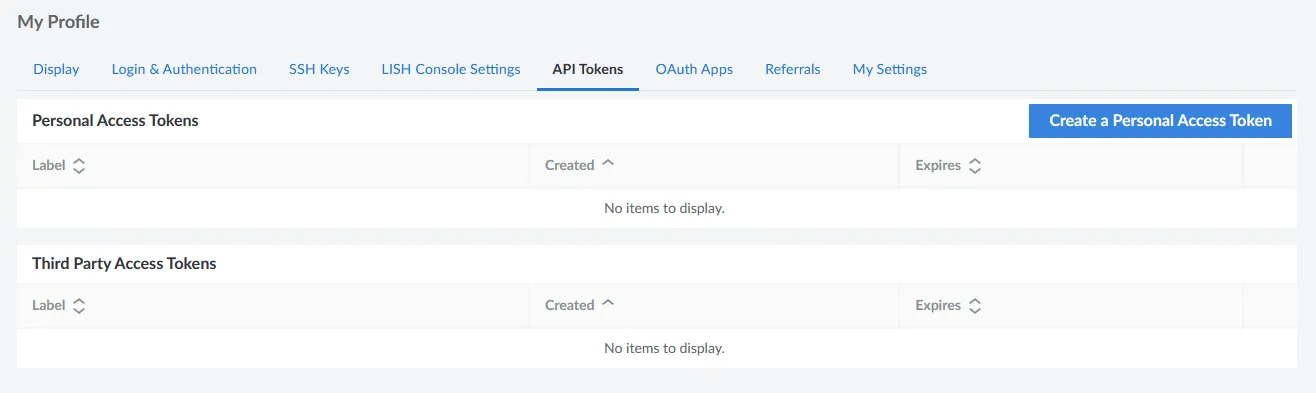
Task: Toggle Expires sort icon in Third Party tokens
Action: [975, 306]
